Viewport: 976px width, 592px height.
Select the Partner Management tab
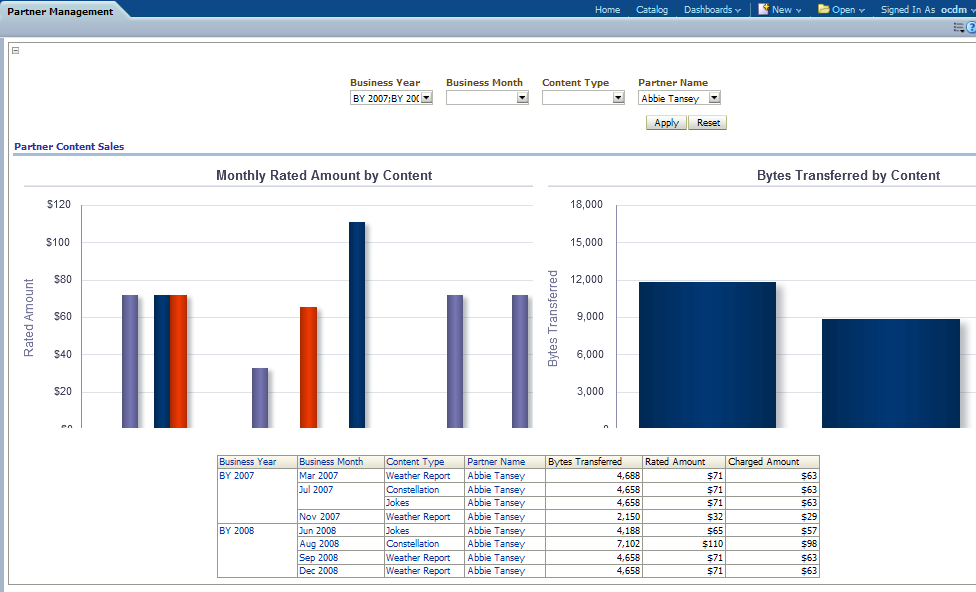(x=60, y=11)
